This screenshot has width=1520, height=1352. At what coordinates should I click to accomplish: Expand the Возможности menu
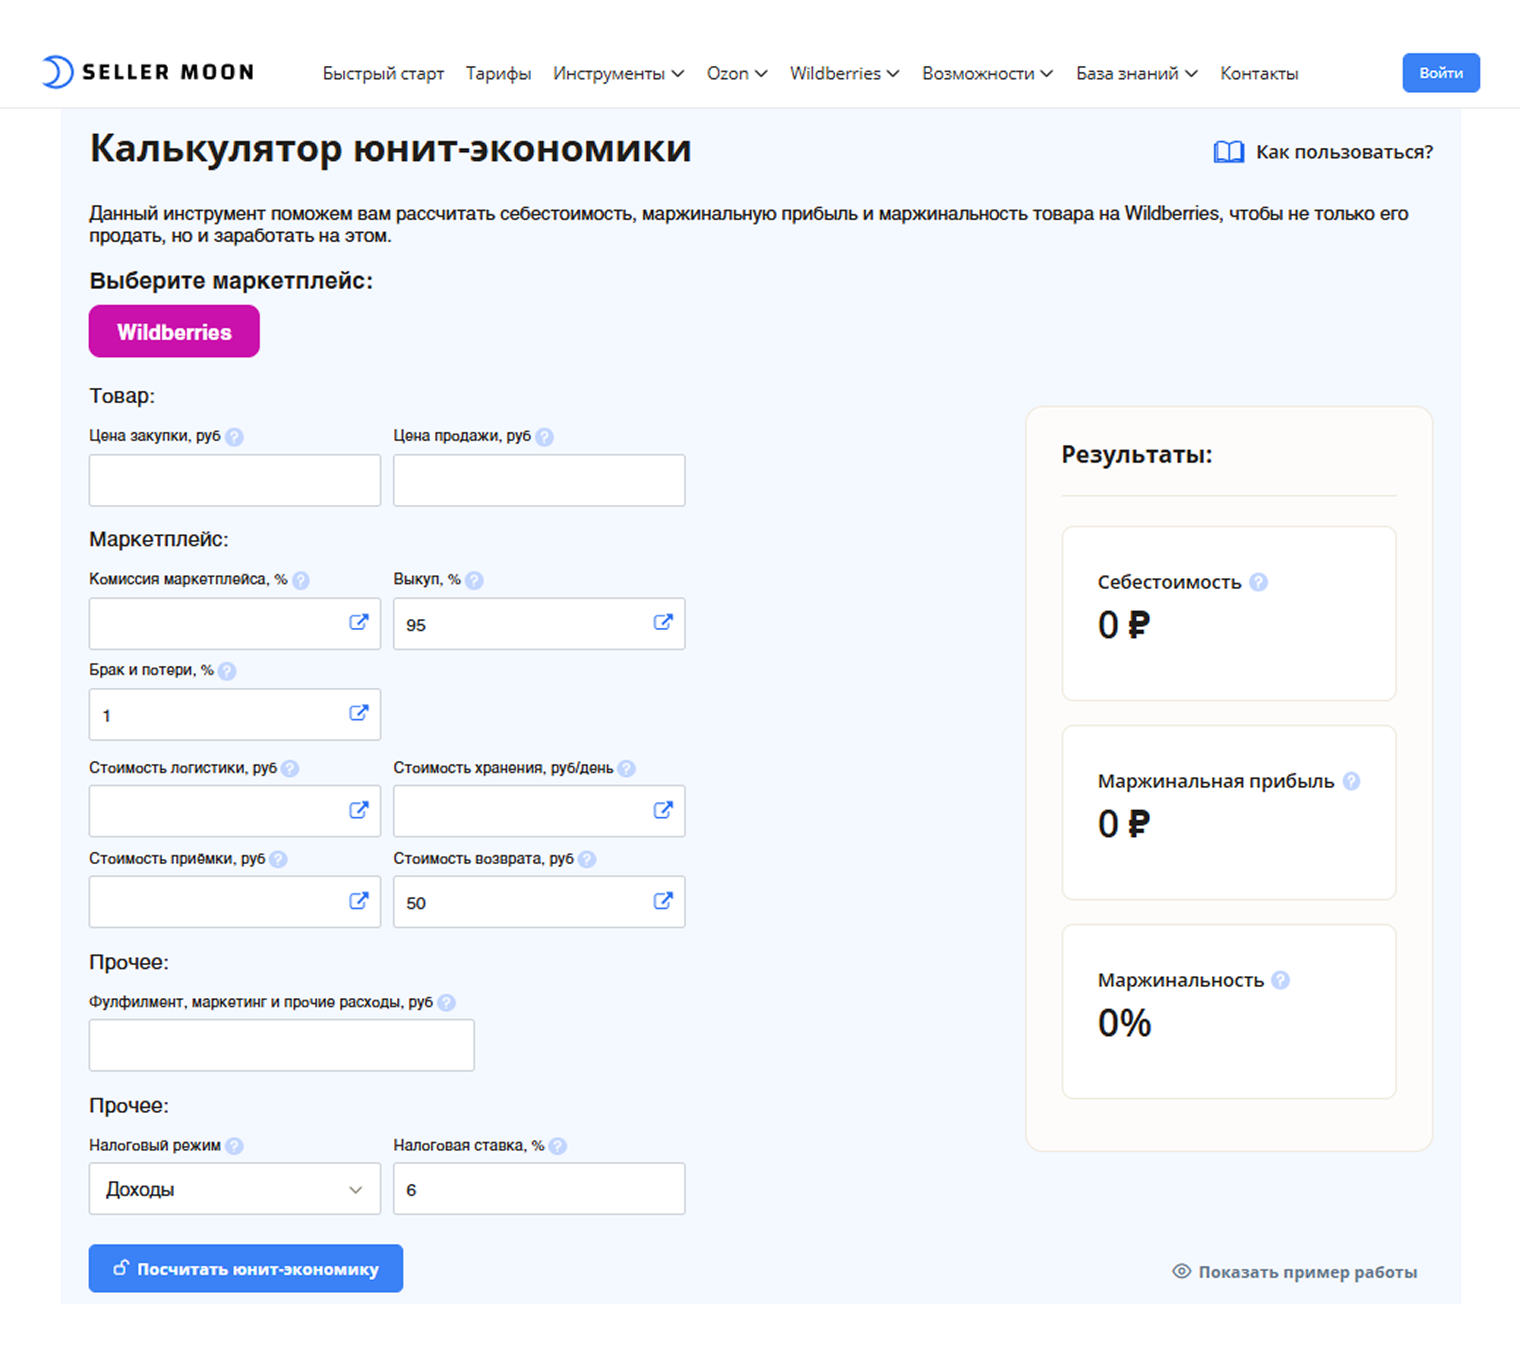(987, 73)
